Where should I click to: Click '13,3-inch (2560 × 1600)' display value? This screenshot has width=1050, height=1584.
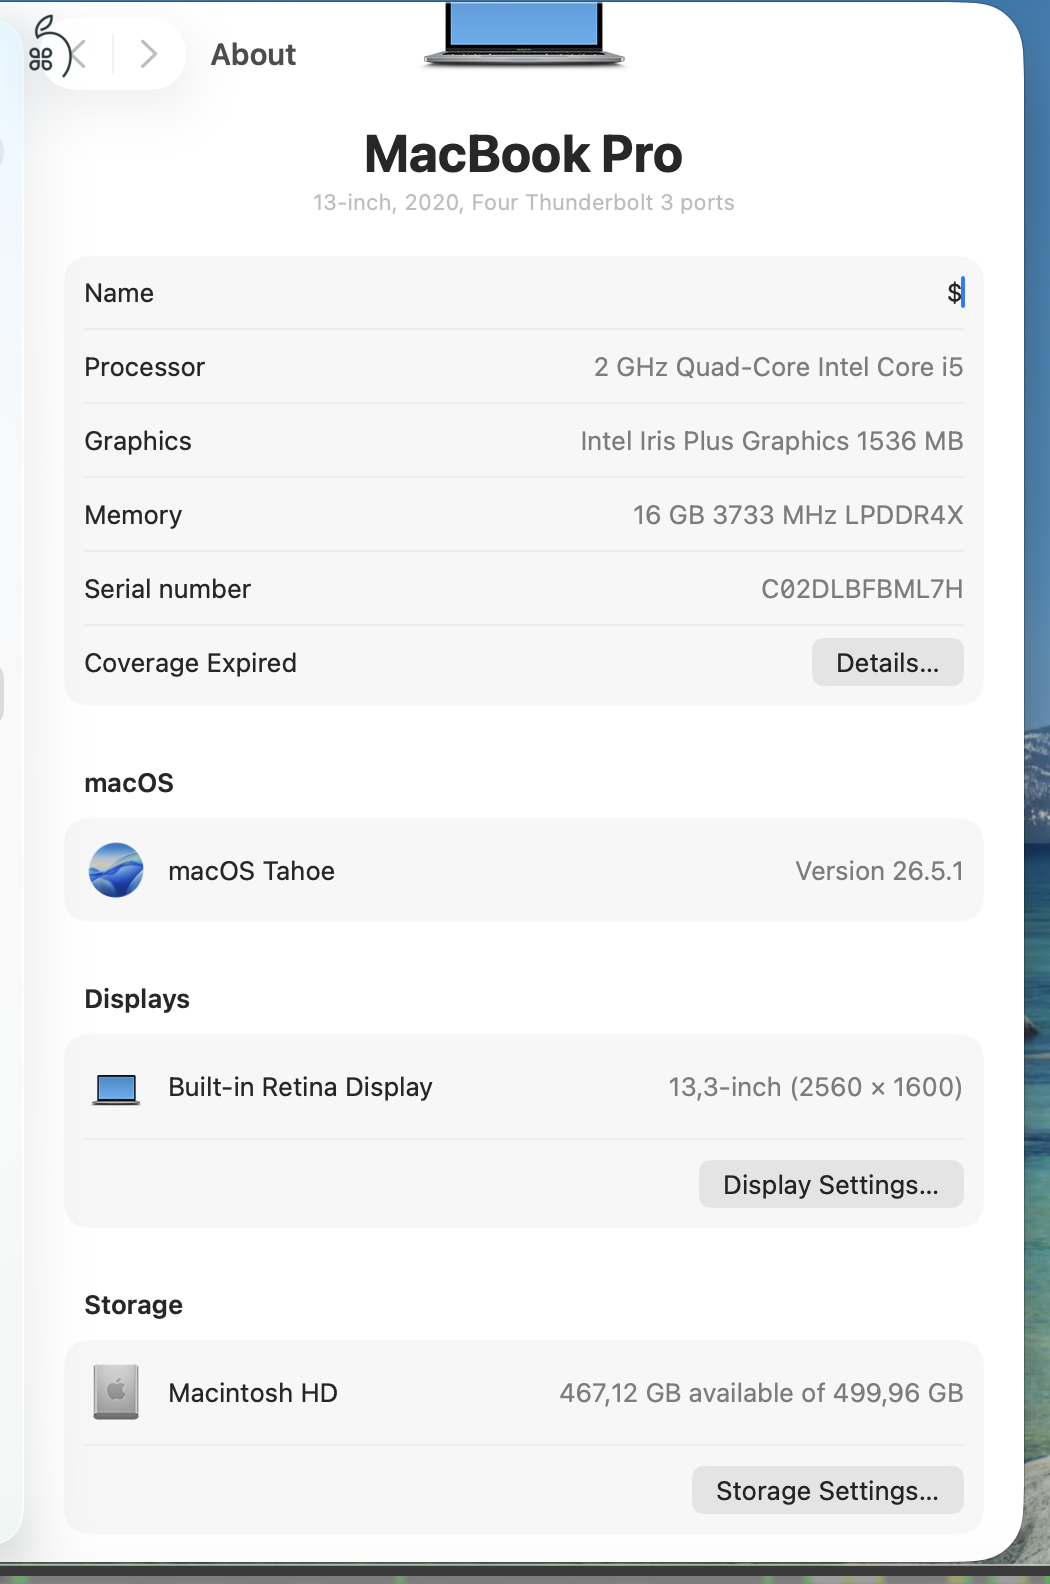815,1087
